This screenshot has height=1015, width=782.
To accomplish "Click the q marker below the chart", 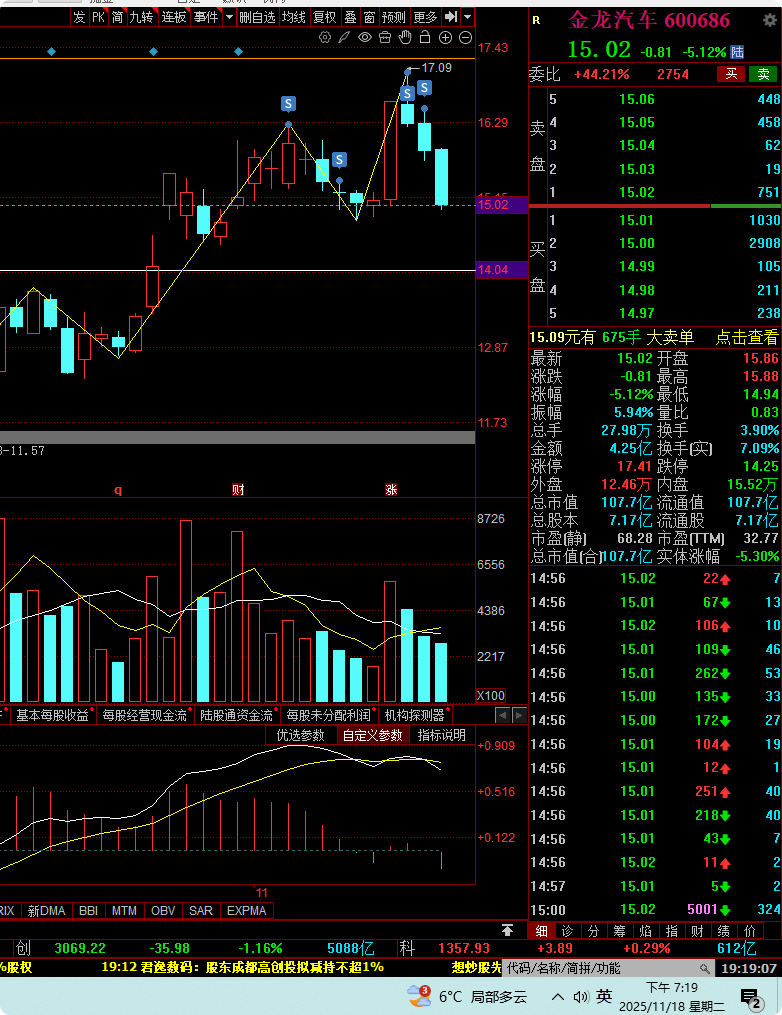I will pyautogui.click(x=118, y=490).
